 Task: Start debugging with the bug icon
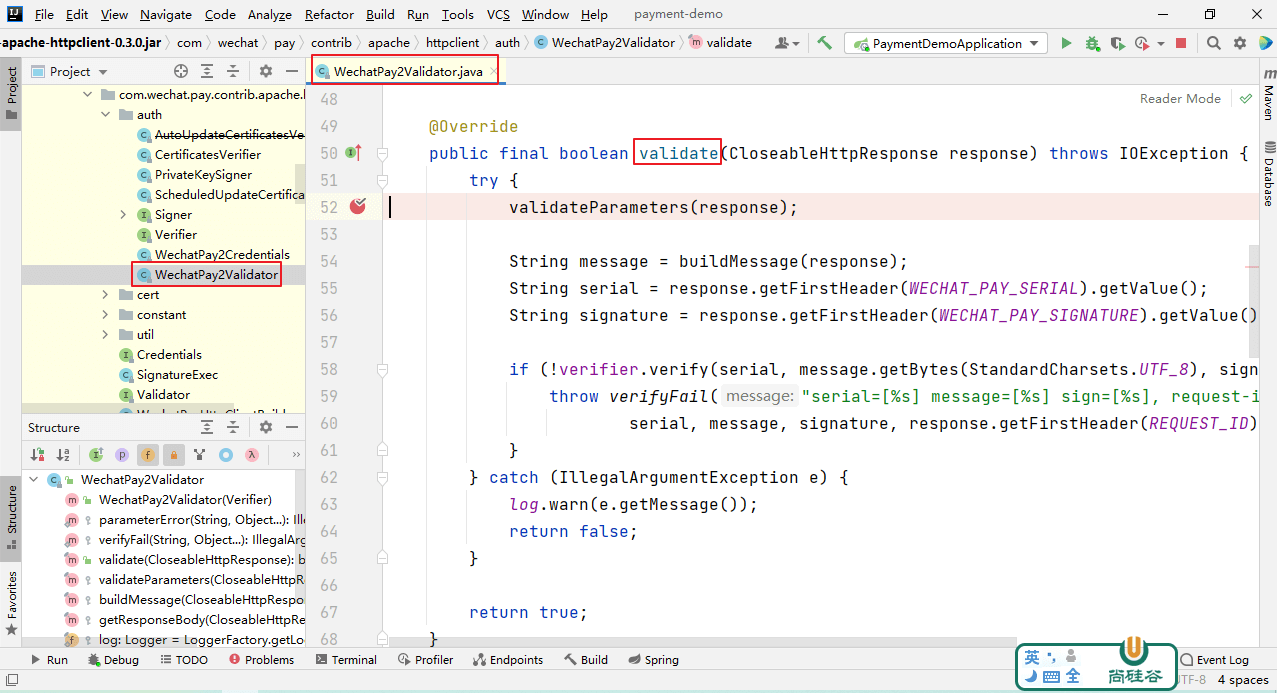point(1092,43)
